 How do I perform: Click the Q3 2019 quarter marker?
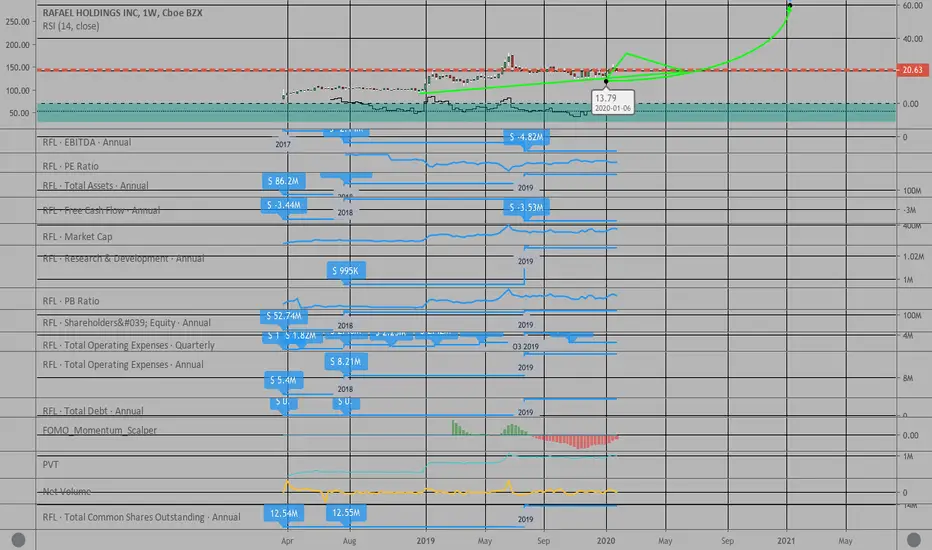tap(525, 347)
